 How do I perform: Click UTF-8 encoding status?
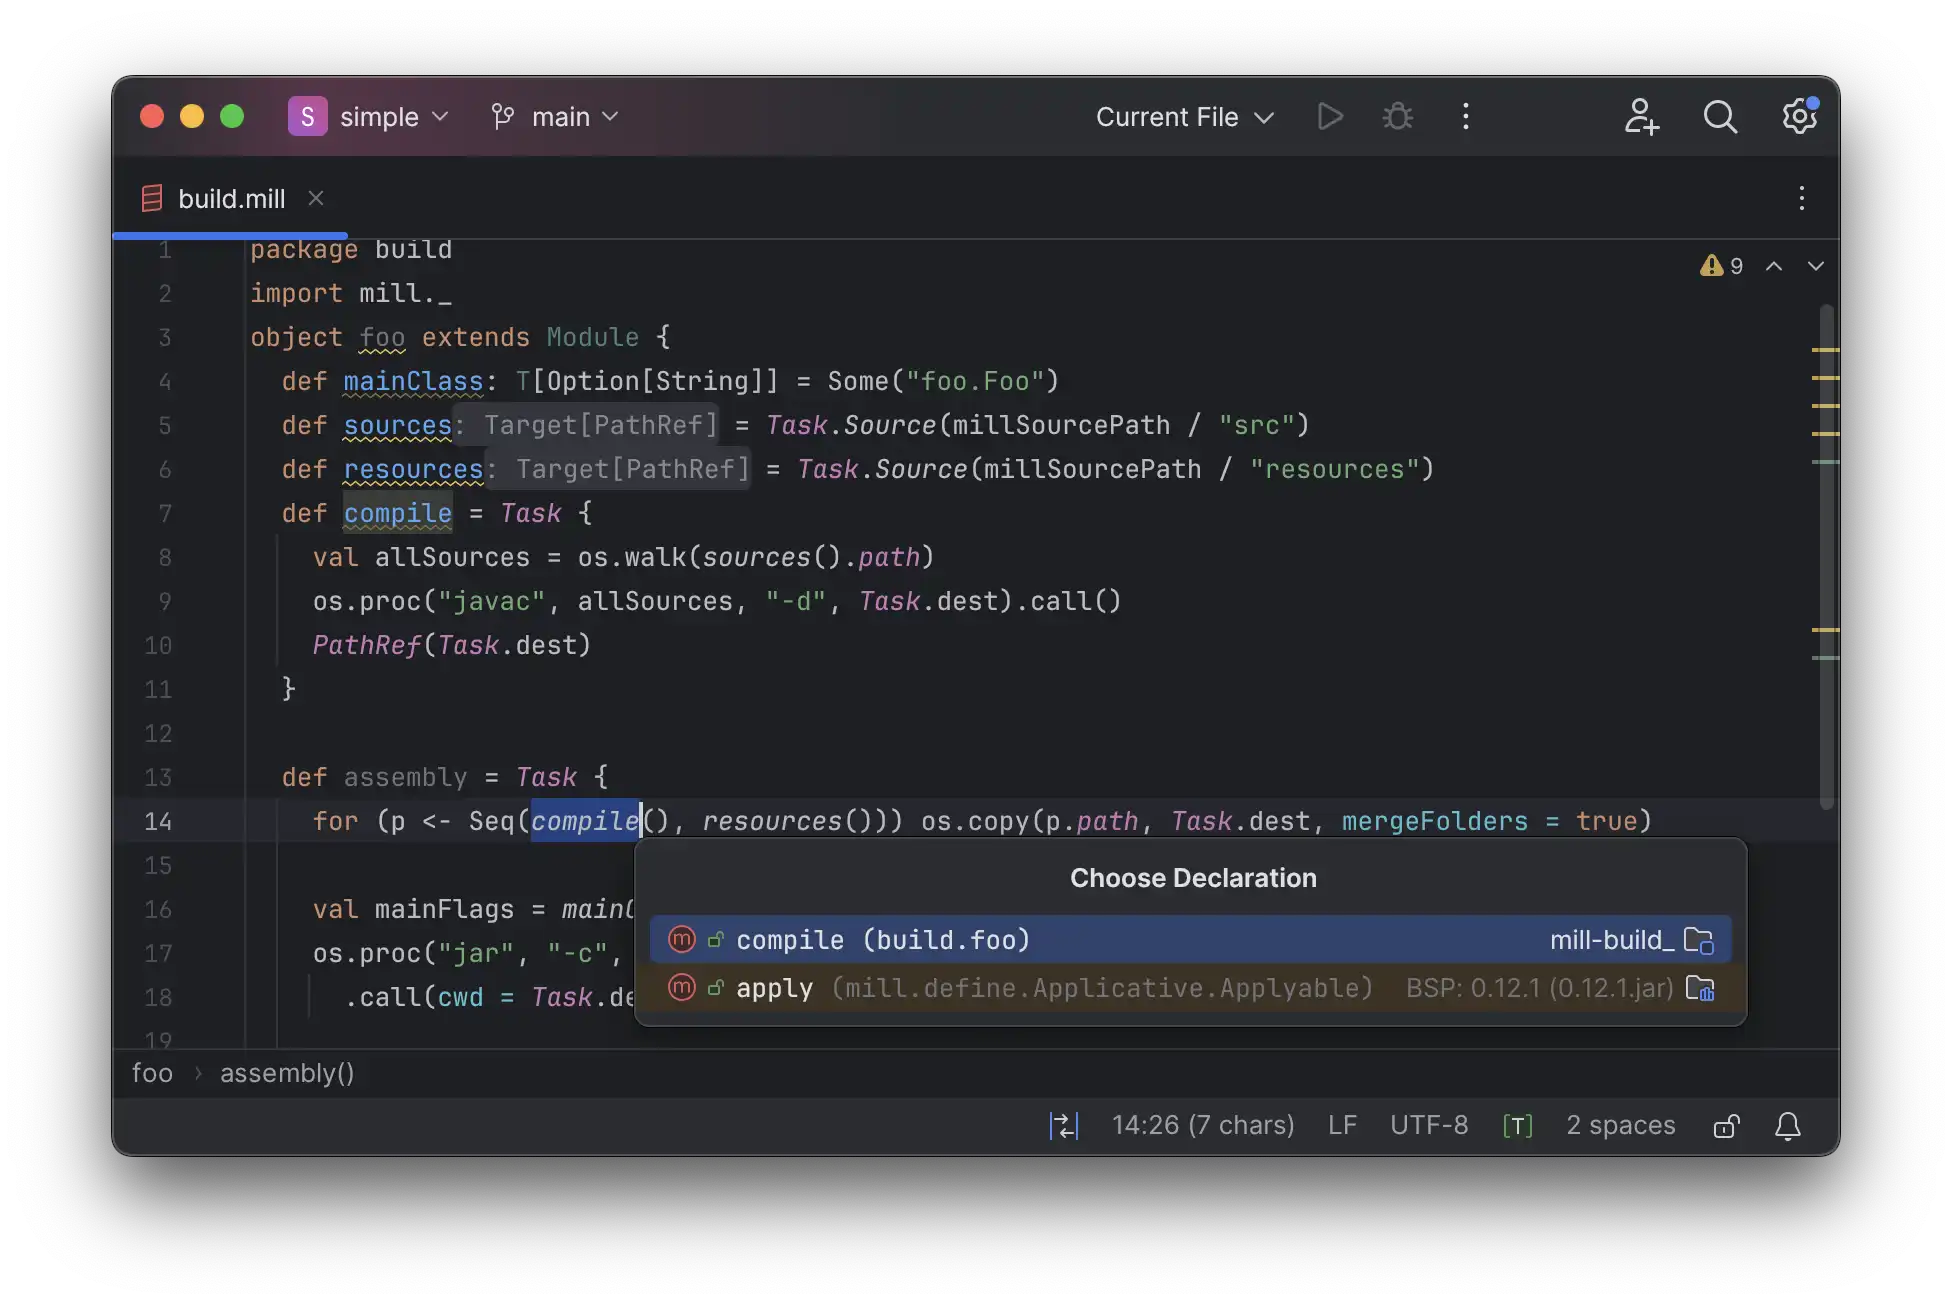pos(1429,1126)
